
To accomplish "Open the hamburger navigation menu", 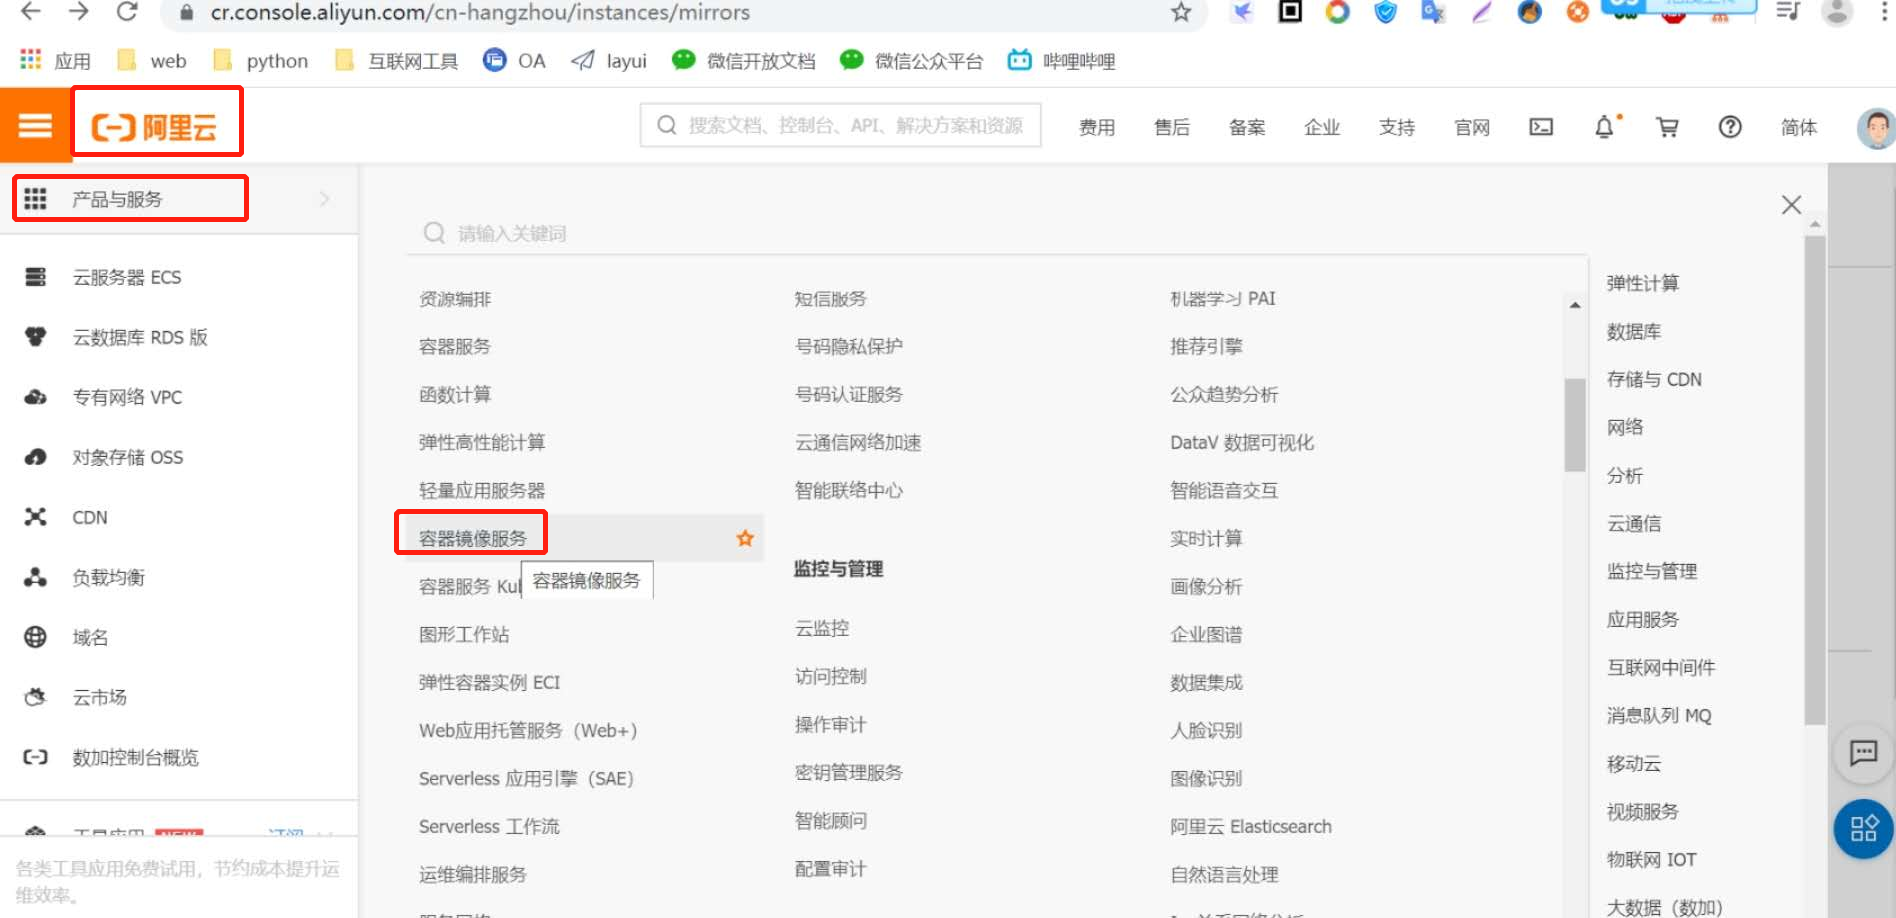I will pyautogui.click(x=35, y=126).
